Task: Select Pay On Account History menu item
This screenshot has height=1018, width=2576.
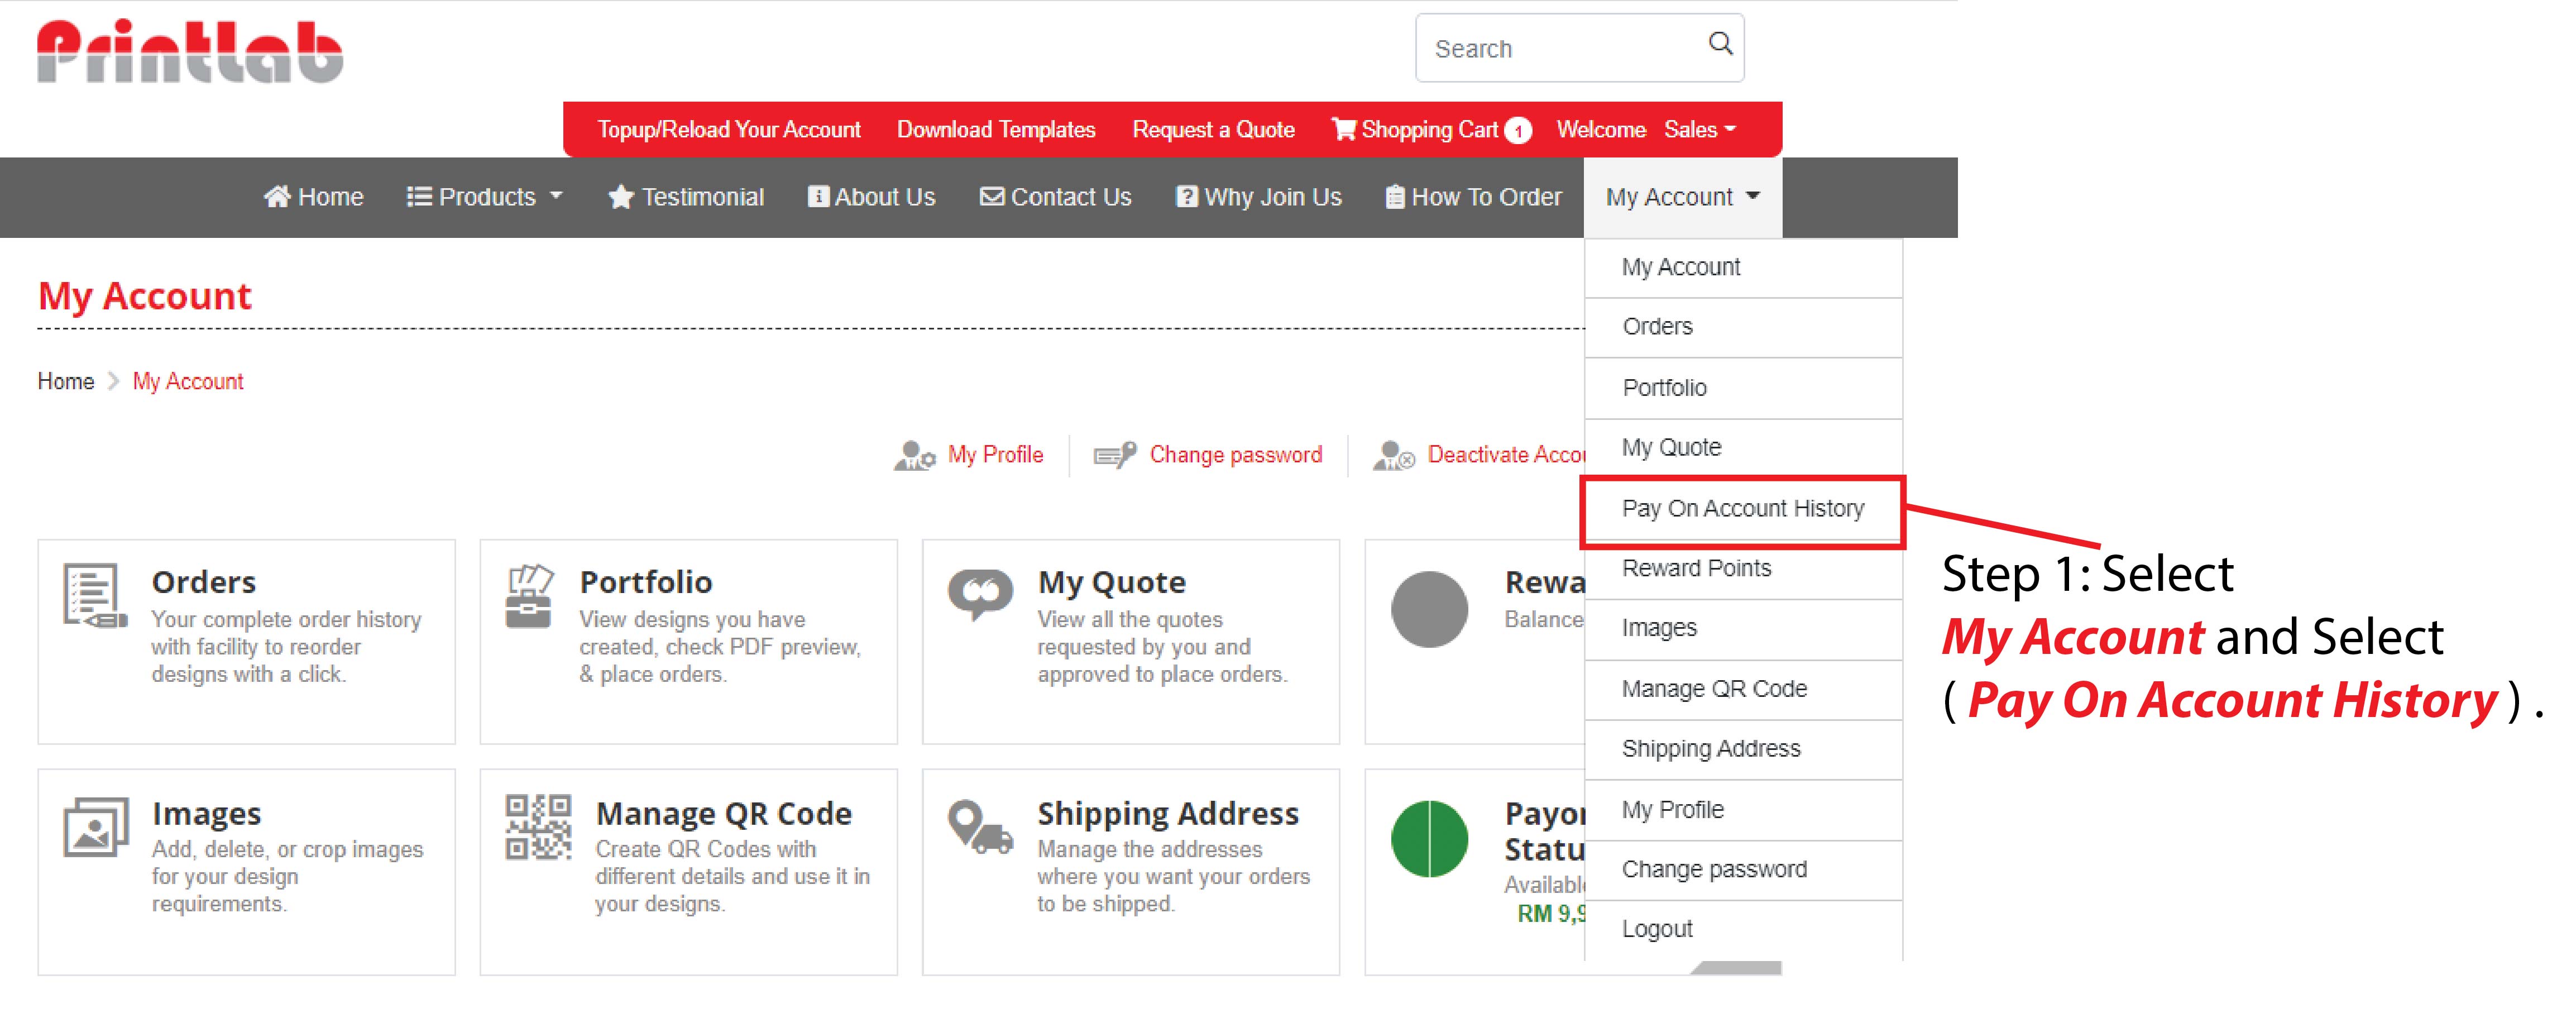Action: [1742, 509]
